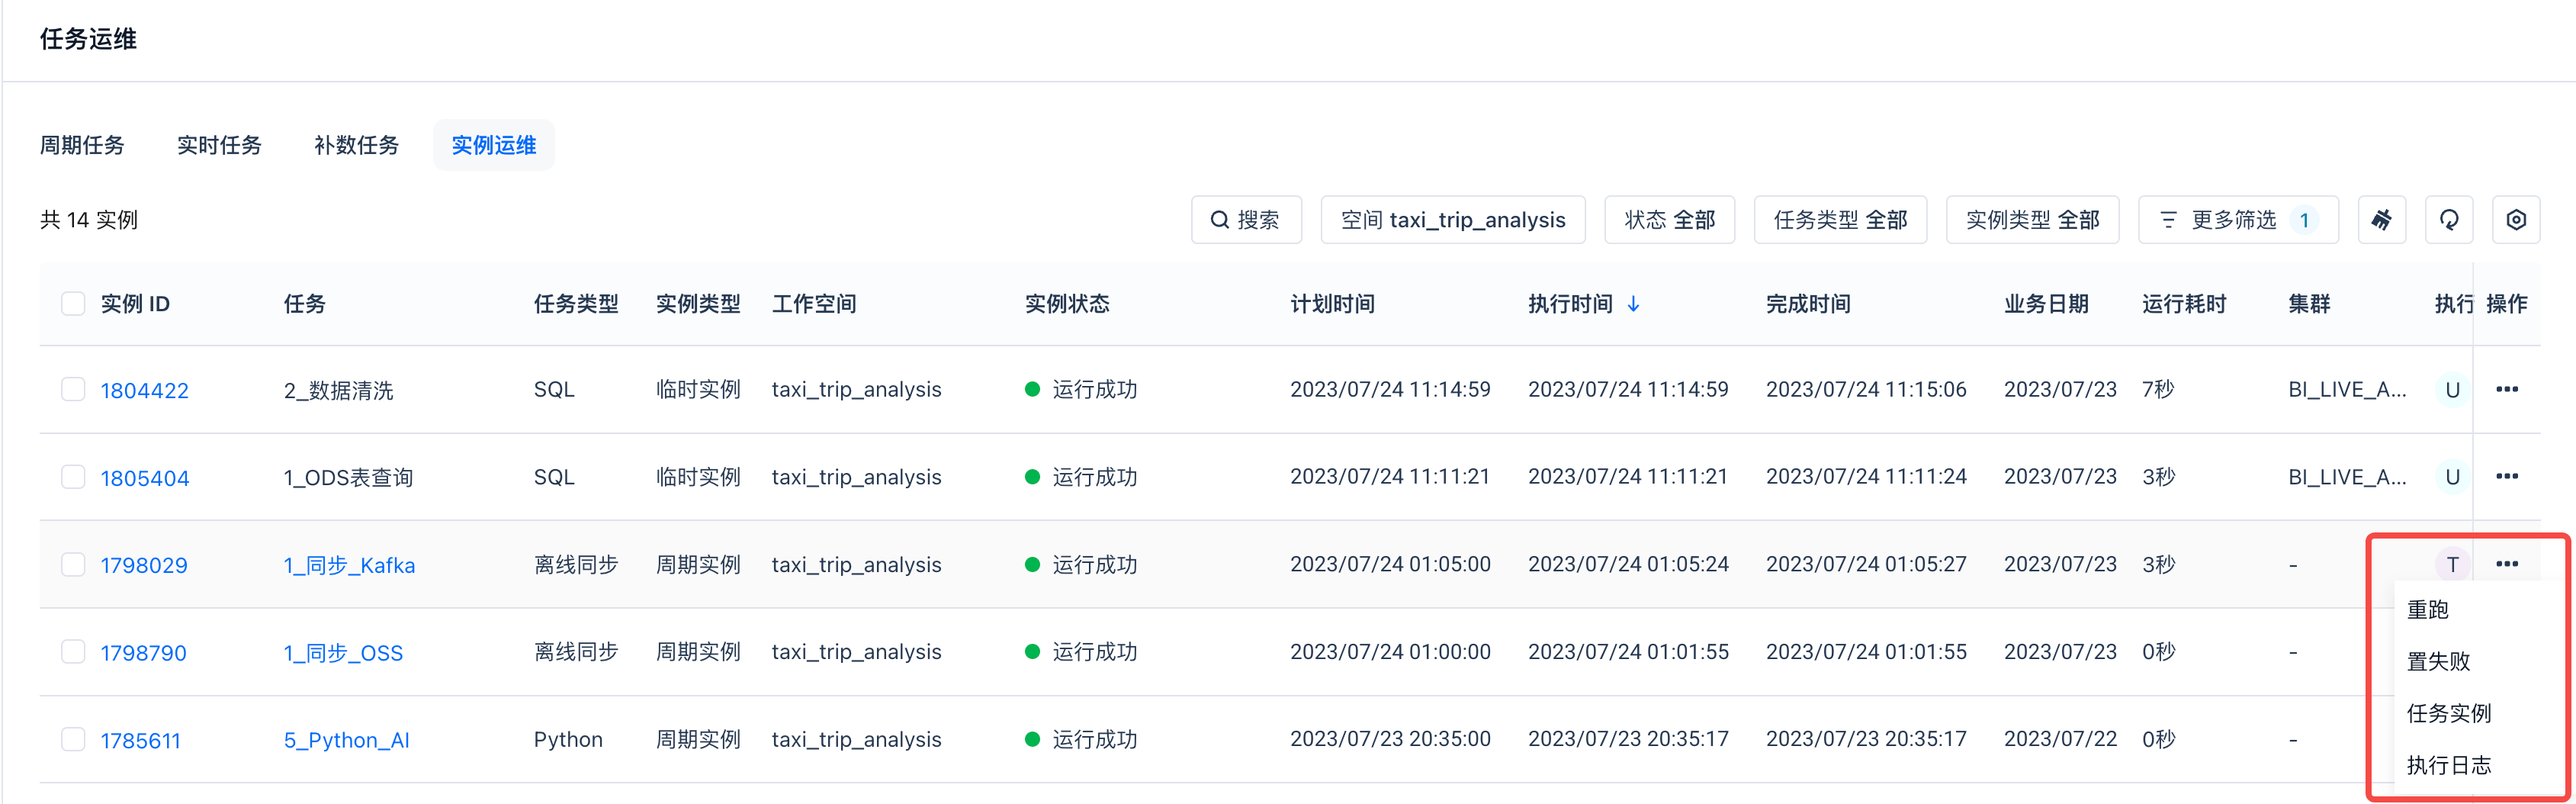Open the 更多筛选 filter panel
Screen dimensions: 2576x804
[2237, 220]
